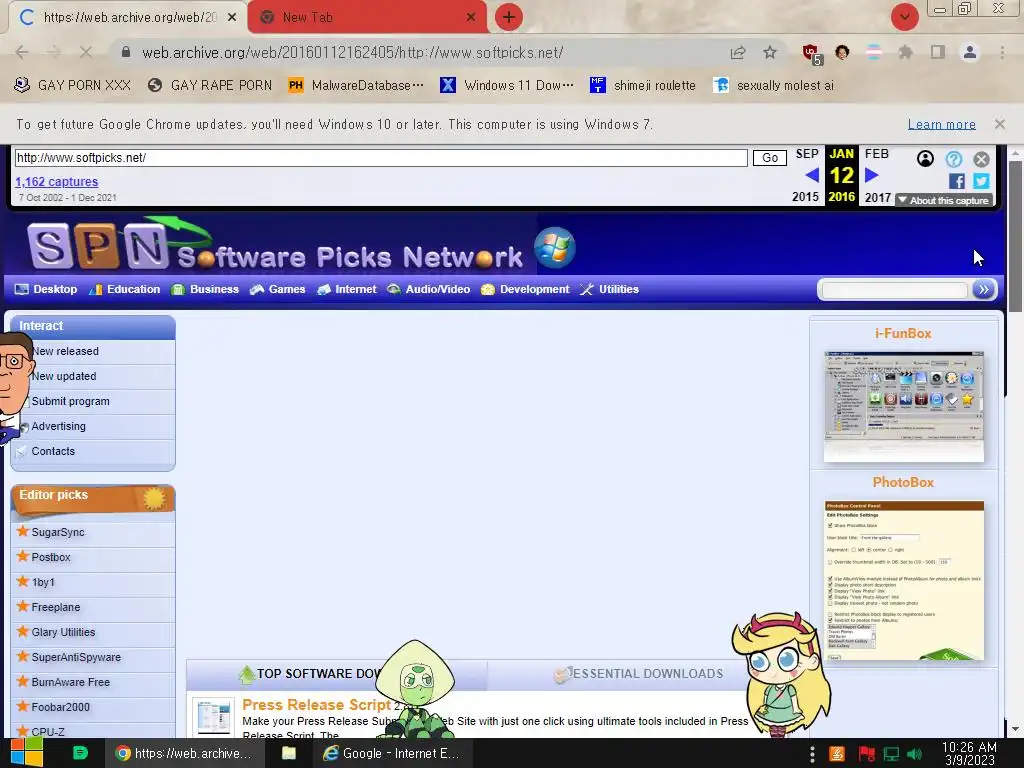Open the Postbox editor pick
This screenshot has width=1024, height=768.
point(51,557)
